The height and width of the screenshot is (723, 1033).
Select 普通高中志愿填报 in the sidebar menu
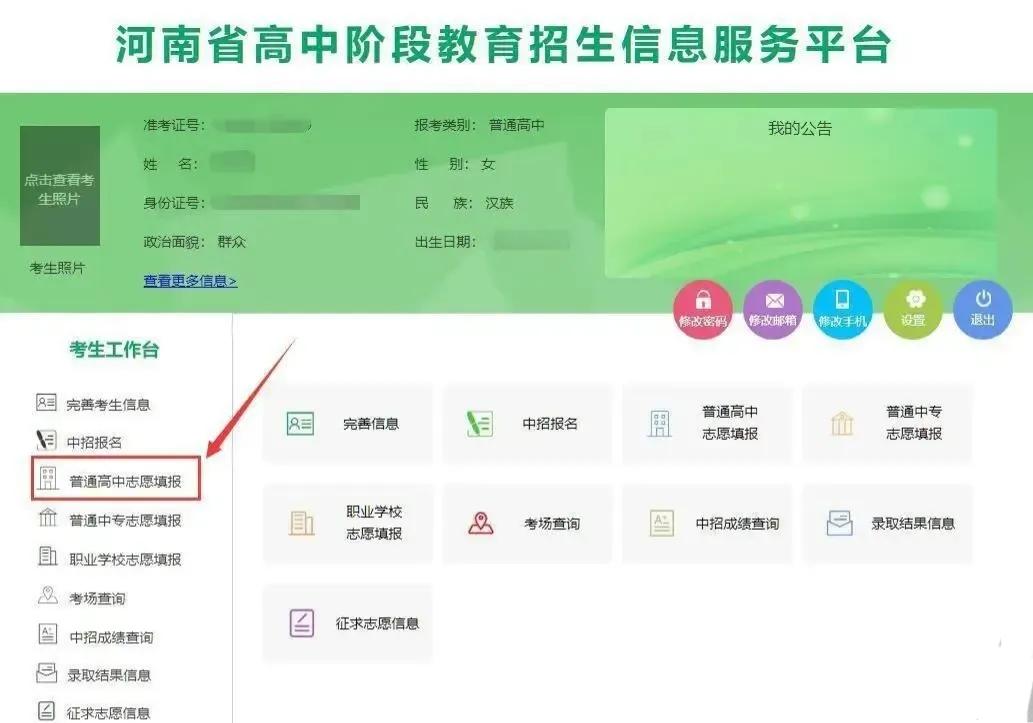[118, 480]
